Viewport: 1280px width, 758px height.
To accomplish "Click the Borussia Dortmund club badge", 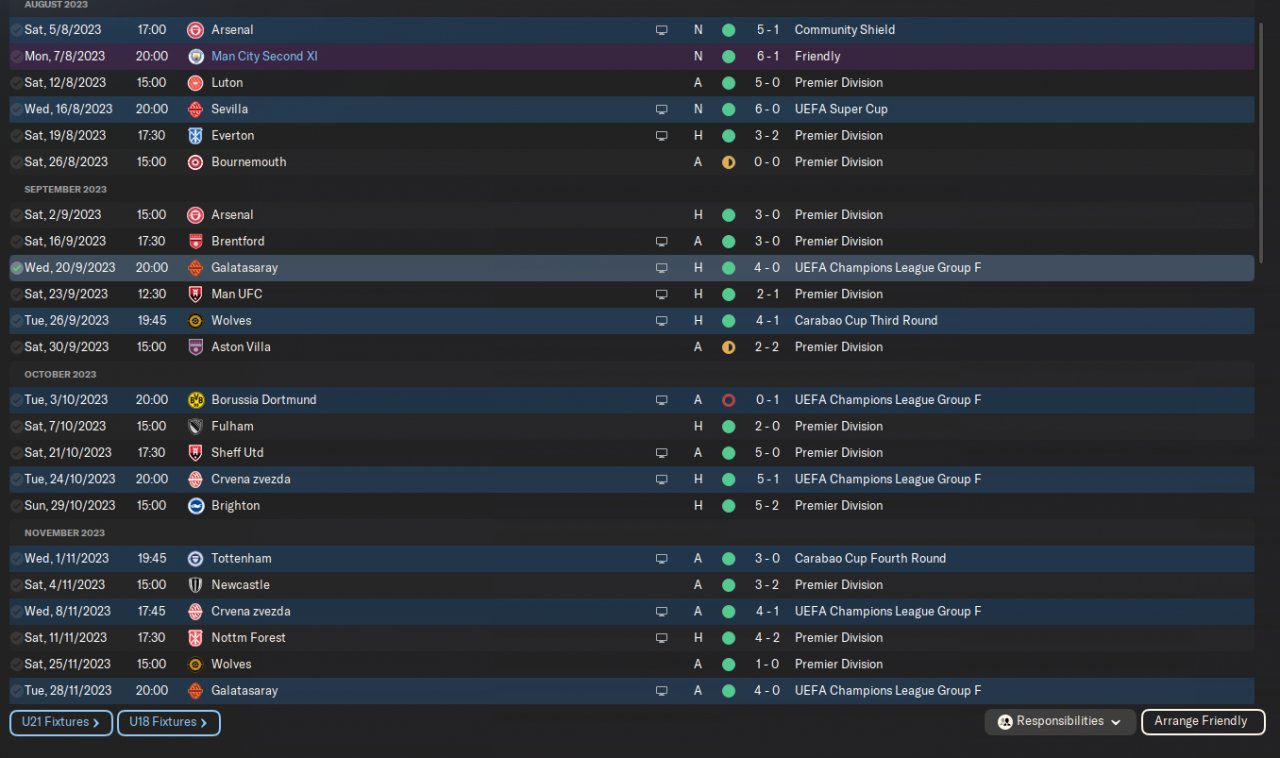I will [195, 400].
